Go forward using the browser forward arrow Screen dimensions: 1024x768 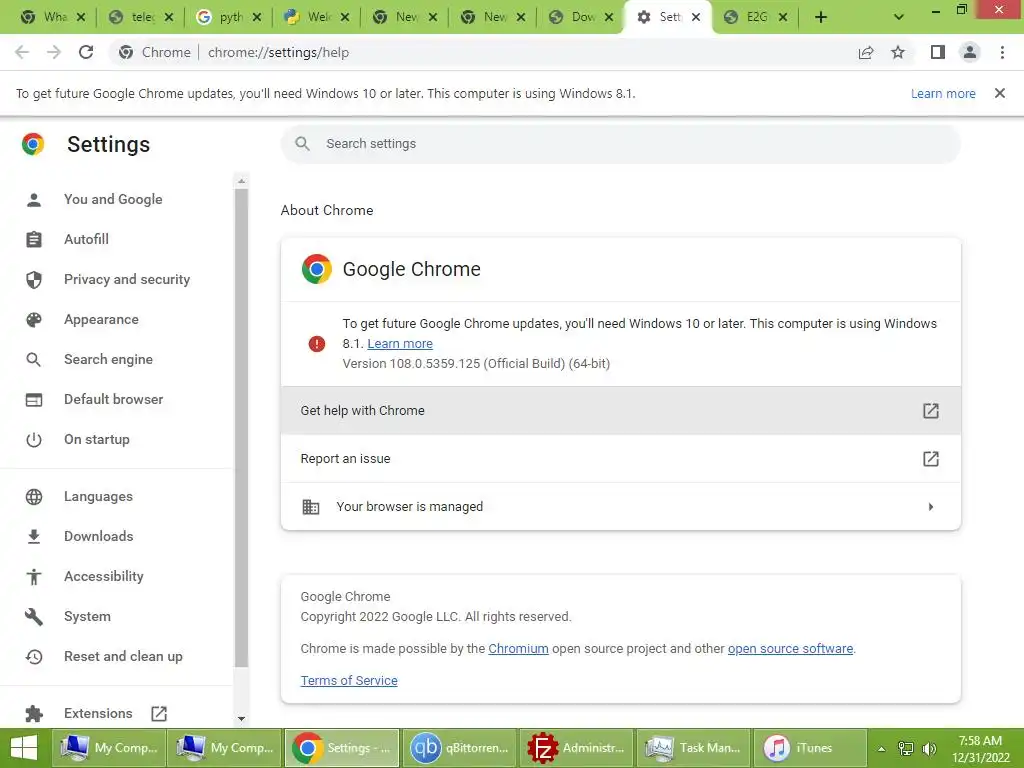click(54, 52)
